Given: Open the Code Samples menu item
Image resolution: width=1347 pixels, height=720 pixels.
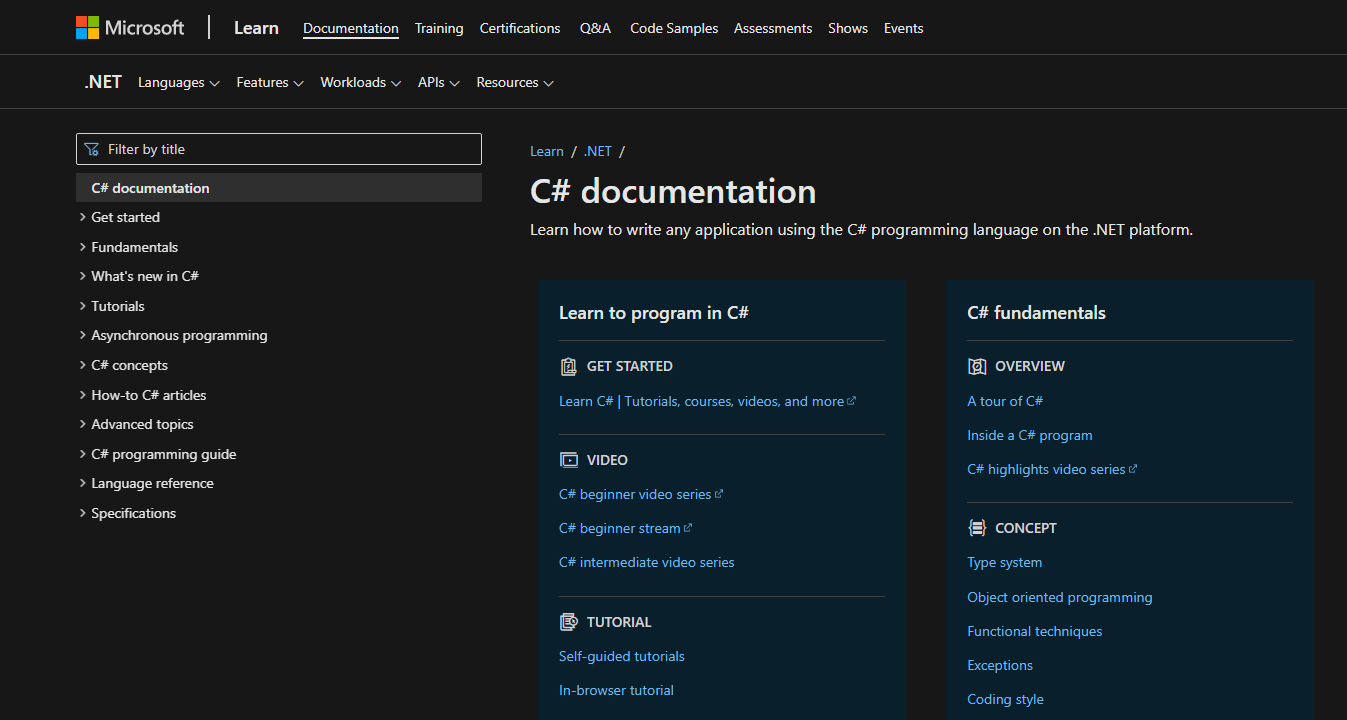Looking at the screenshot, I should coord(674,28).
